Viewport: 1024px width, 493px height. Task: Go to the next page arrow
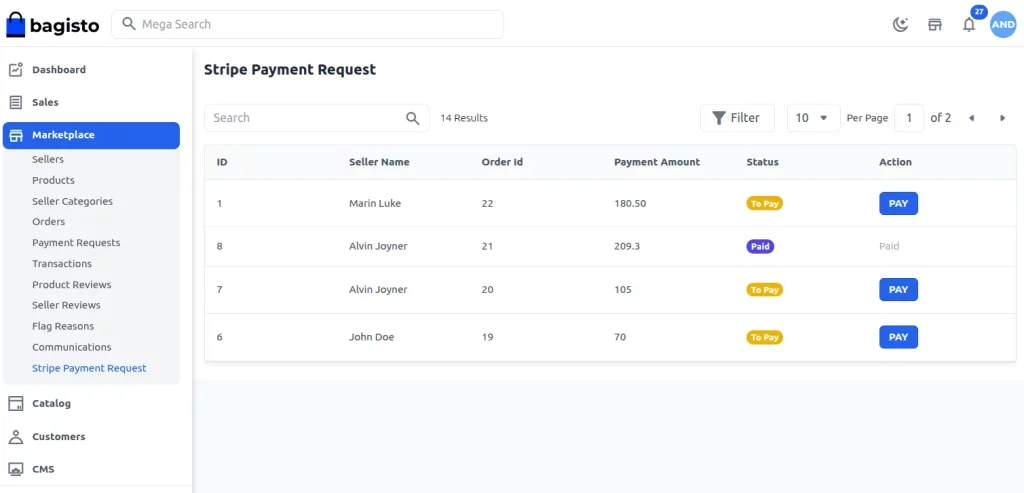click(x=1002, y=118)
